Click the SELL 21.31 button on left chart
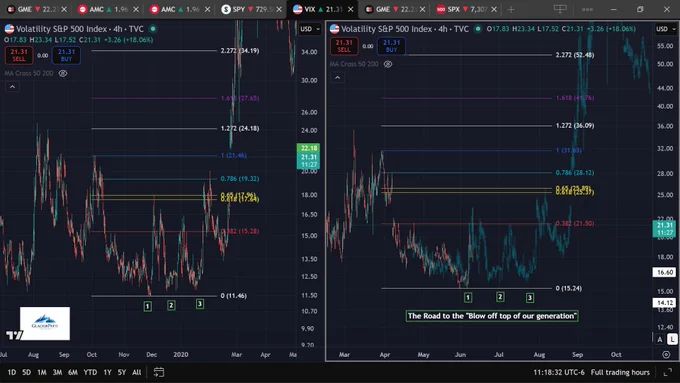Image resolution: width=680 pixels, height=383 pixels. (x=19, y=55)
